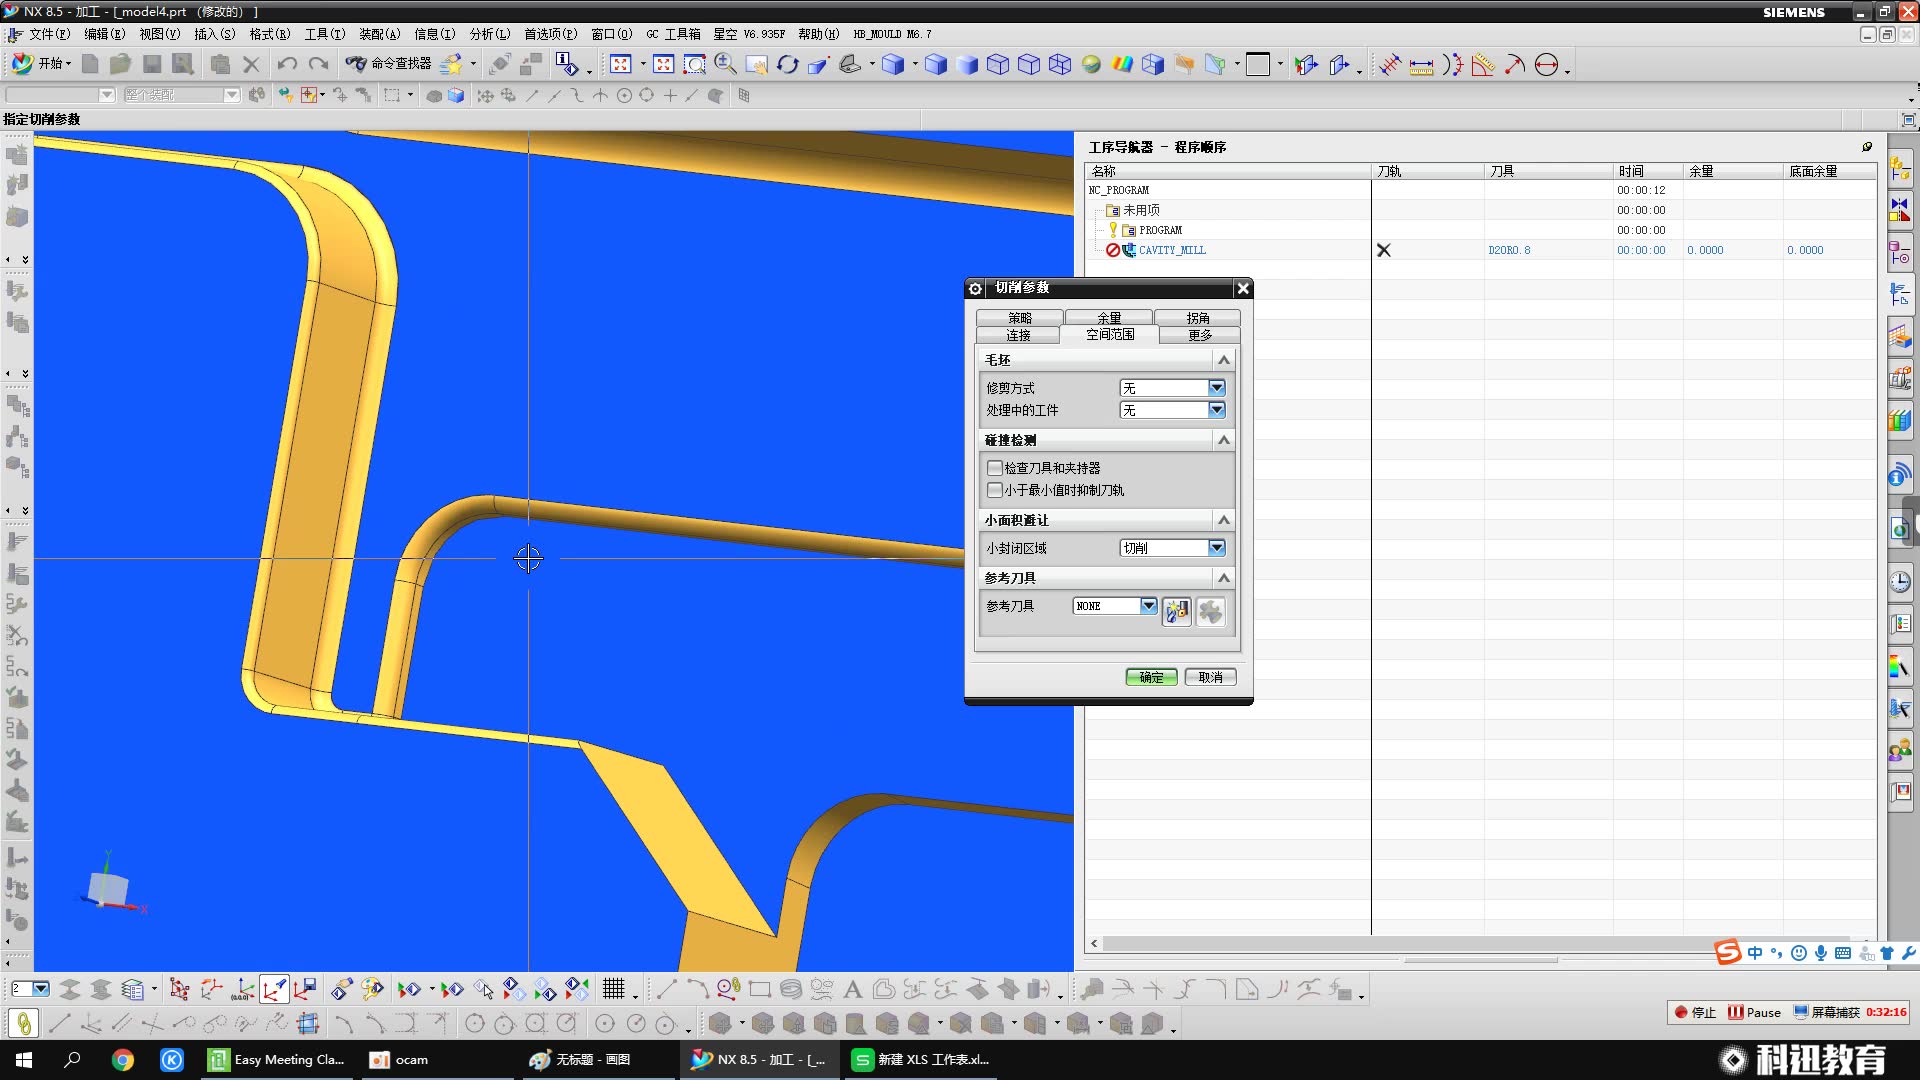The image size is (1920, 1080).
Task: Open the Command Finder (命令查找器)
Action: (389, 64)
